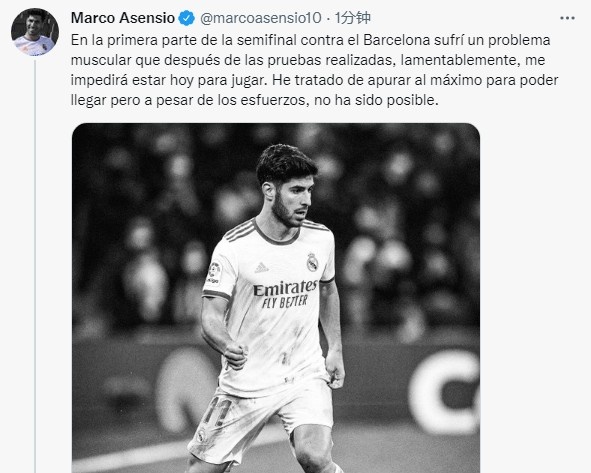
Task: Click the vertical thread line below the avatar
Action: [x=35, y=266]
